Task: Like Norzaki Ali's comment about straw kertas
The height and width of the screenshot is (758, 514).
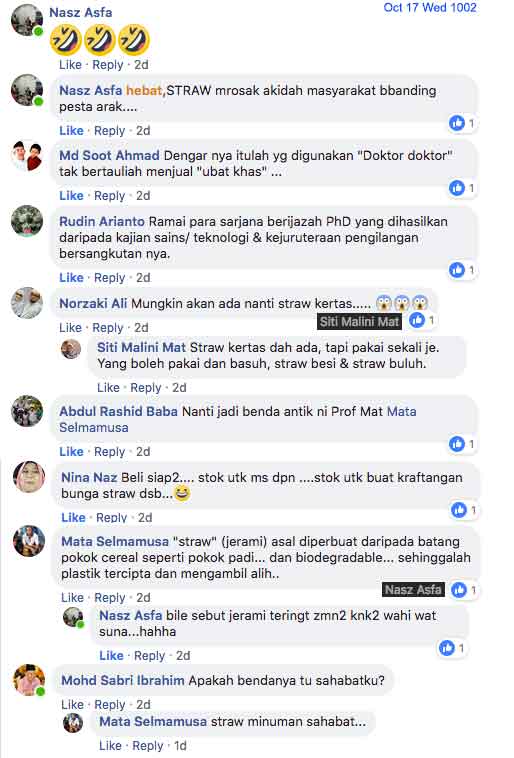Action: [x=70, y=327]
